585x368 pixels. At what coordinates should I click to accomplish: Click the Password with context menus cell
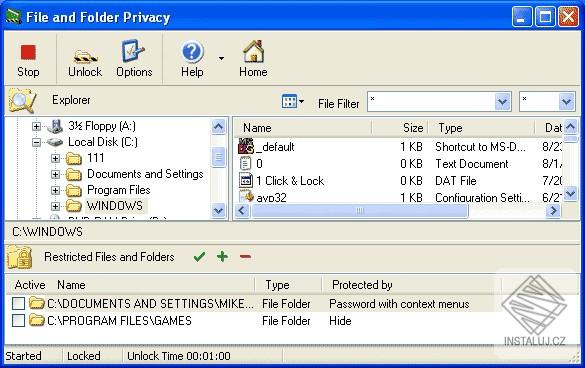point(399,304)
